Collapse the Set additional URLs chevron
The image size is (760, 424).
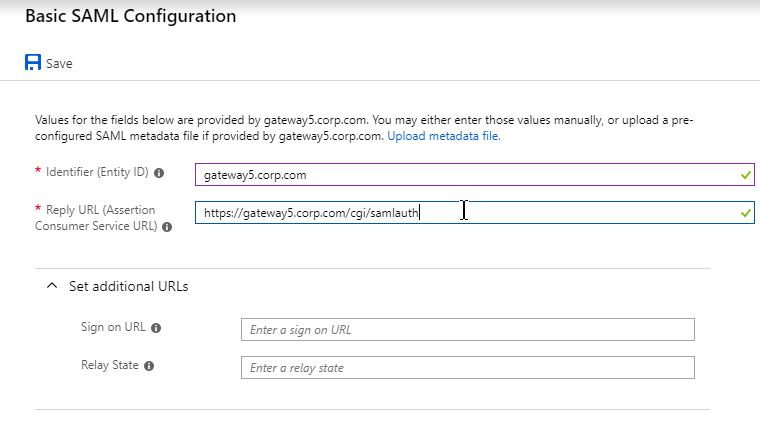point(52,286)
